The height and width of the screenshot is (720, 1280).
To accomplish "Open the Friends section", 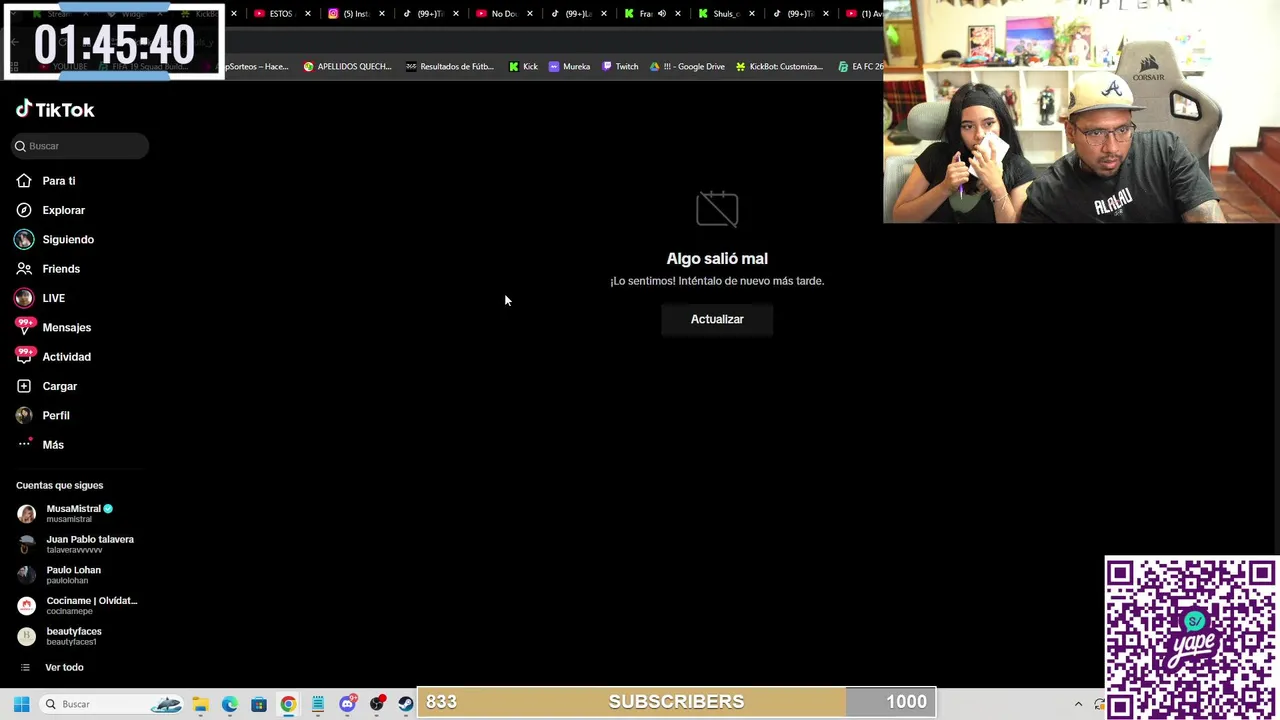I will (61, 269).
